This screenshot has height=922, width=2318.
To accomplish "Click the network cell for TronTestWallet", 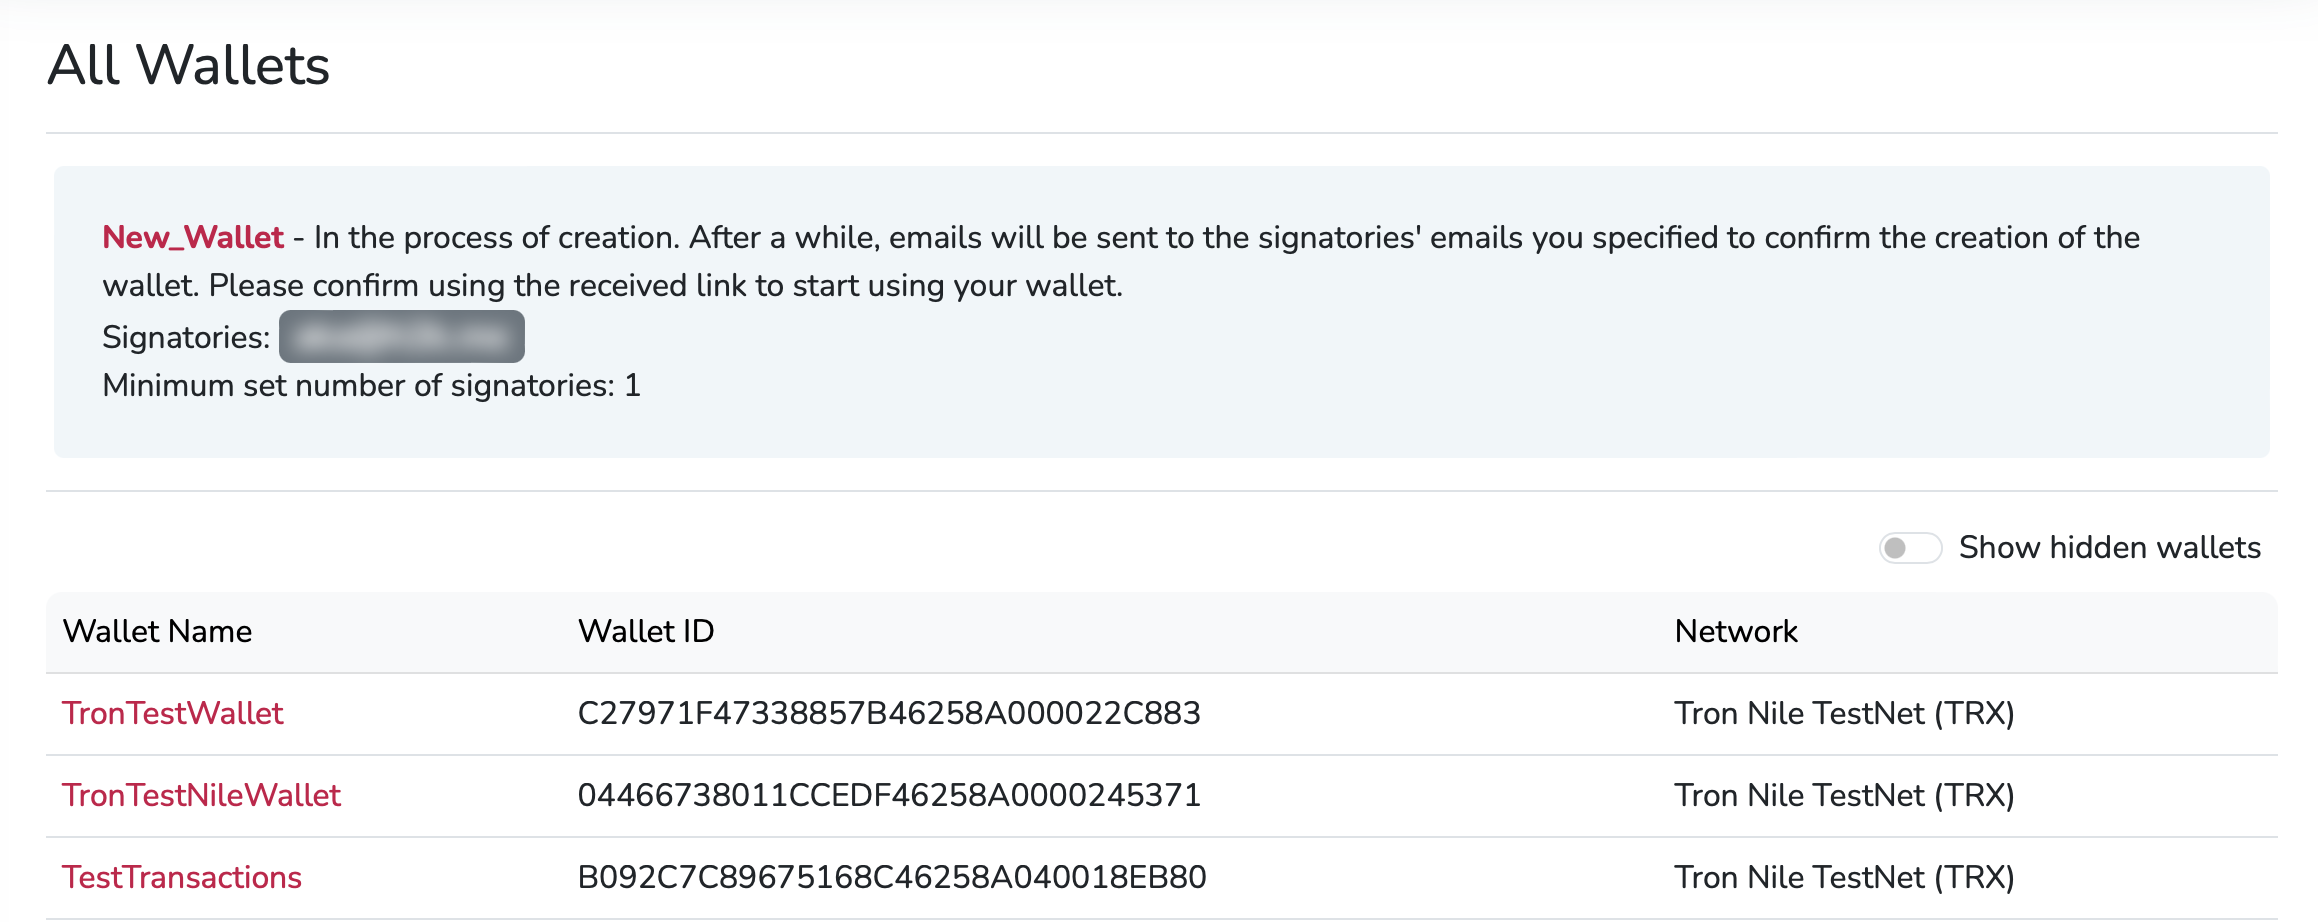I will point(1844,714).
